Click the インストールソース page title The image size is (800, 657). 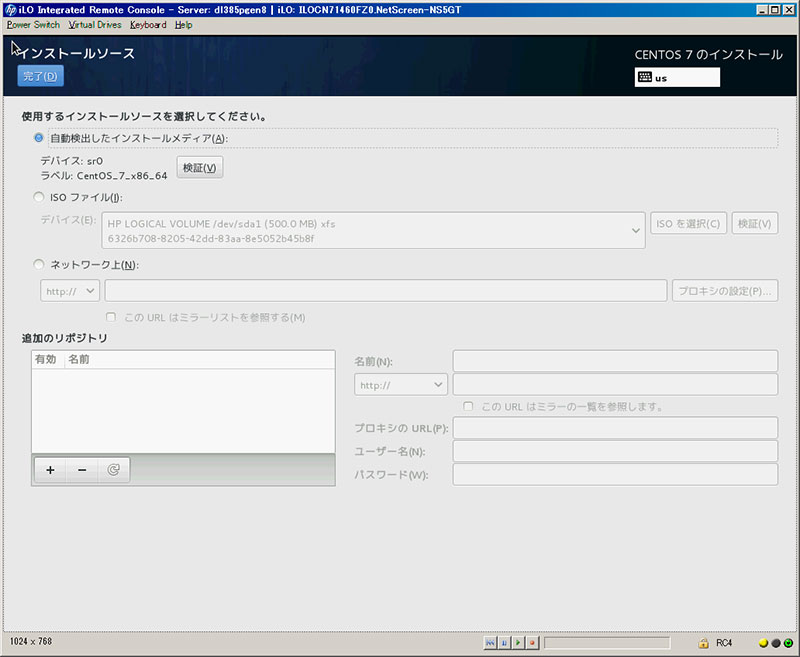click(x=77, y=54)
